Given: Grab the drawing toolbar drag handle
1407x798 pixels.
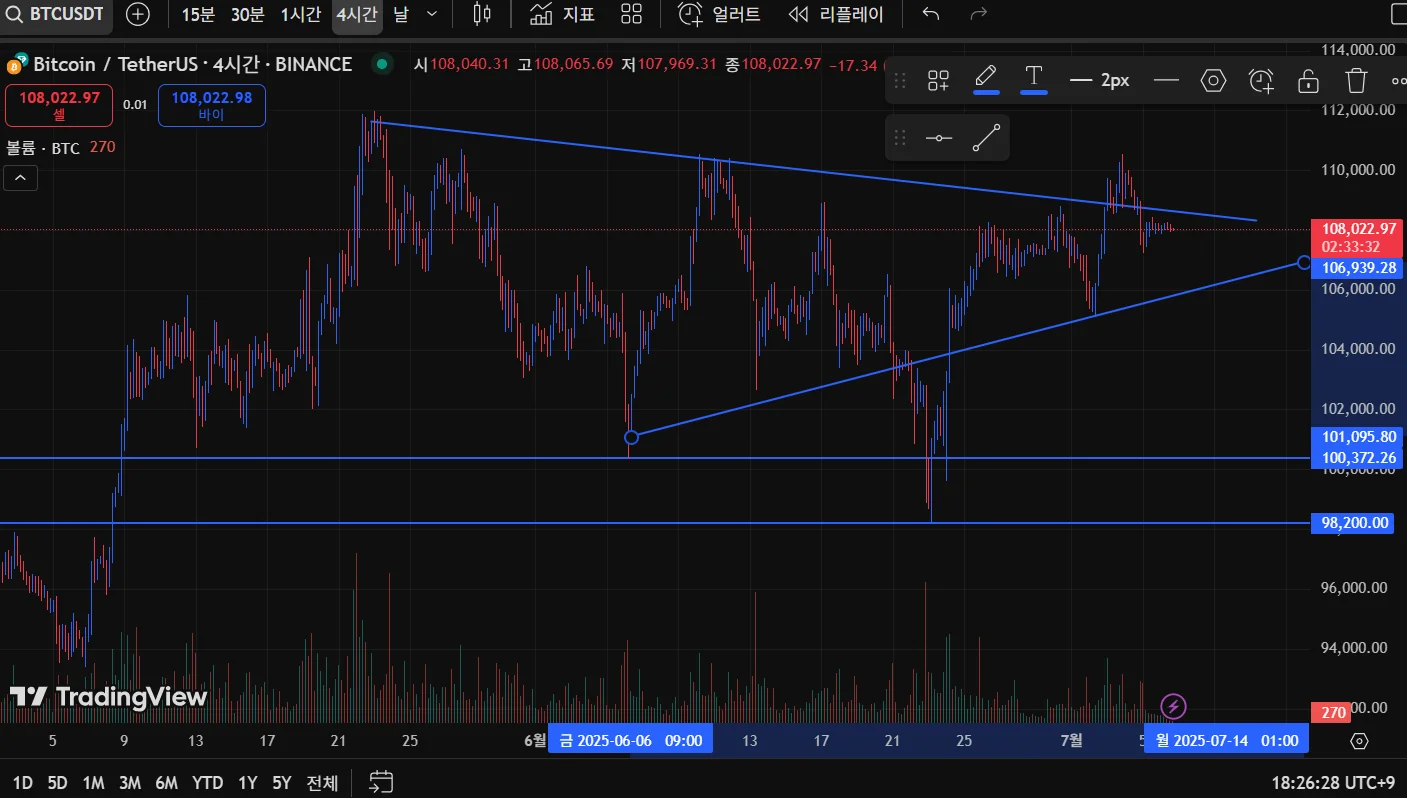Looking at the screenshot, I should point(900,80).
